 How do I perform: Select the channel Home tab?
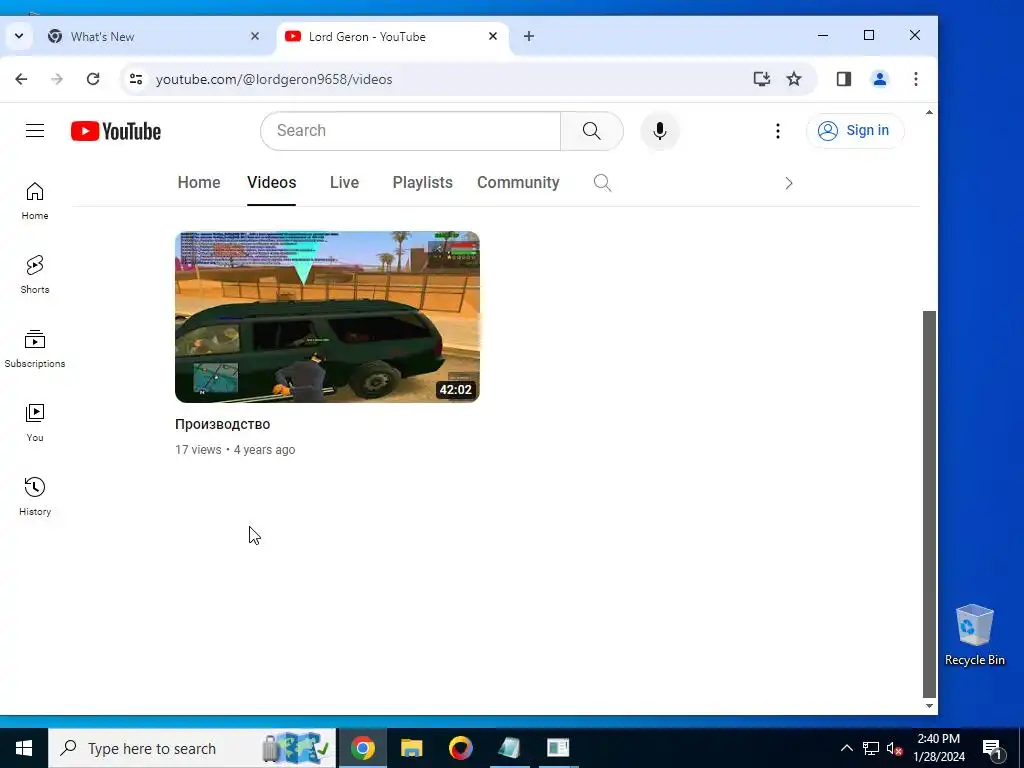199,182
